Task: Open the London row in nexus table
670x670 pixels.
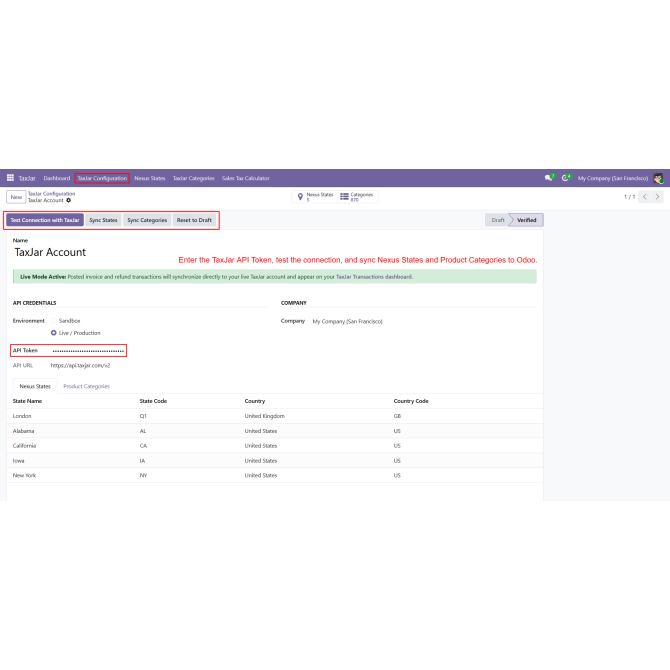Action: point(275,416)
